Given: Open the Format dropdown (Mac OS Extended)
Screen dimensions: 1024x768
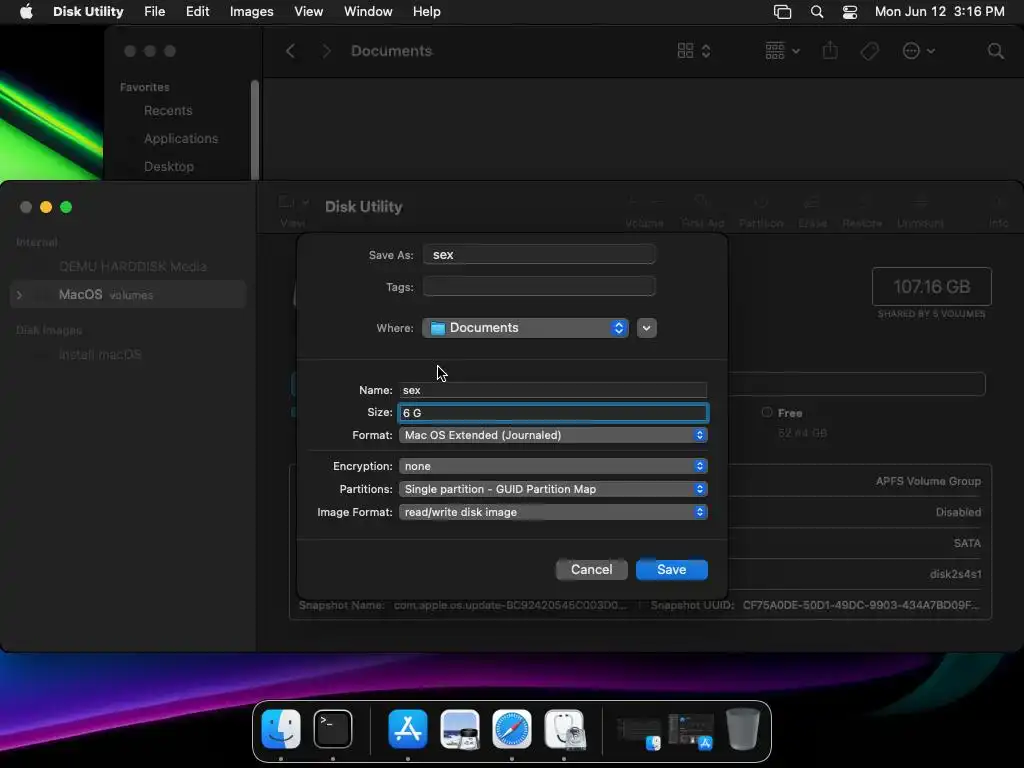Looking at the screenshot, I should 553,435.
